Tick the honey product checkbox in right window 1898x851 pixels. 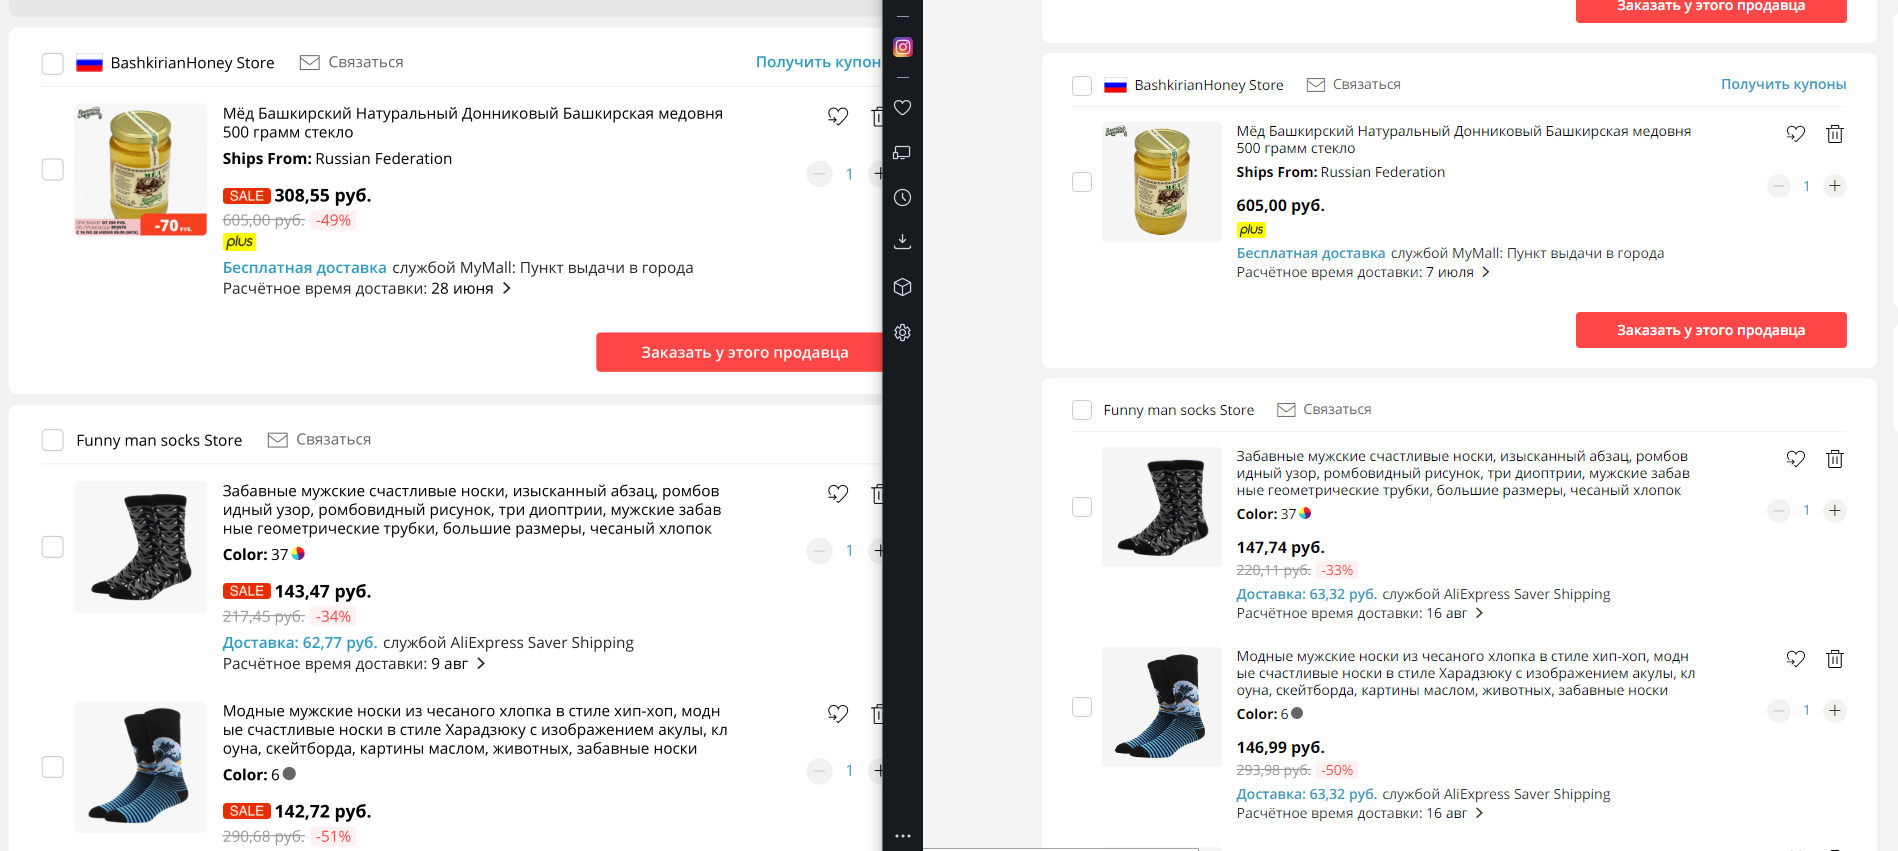click(x=1082, y=182)
